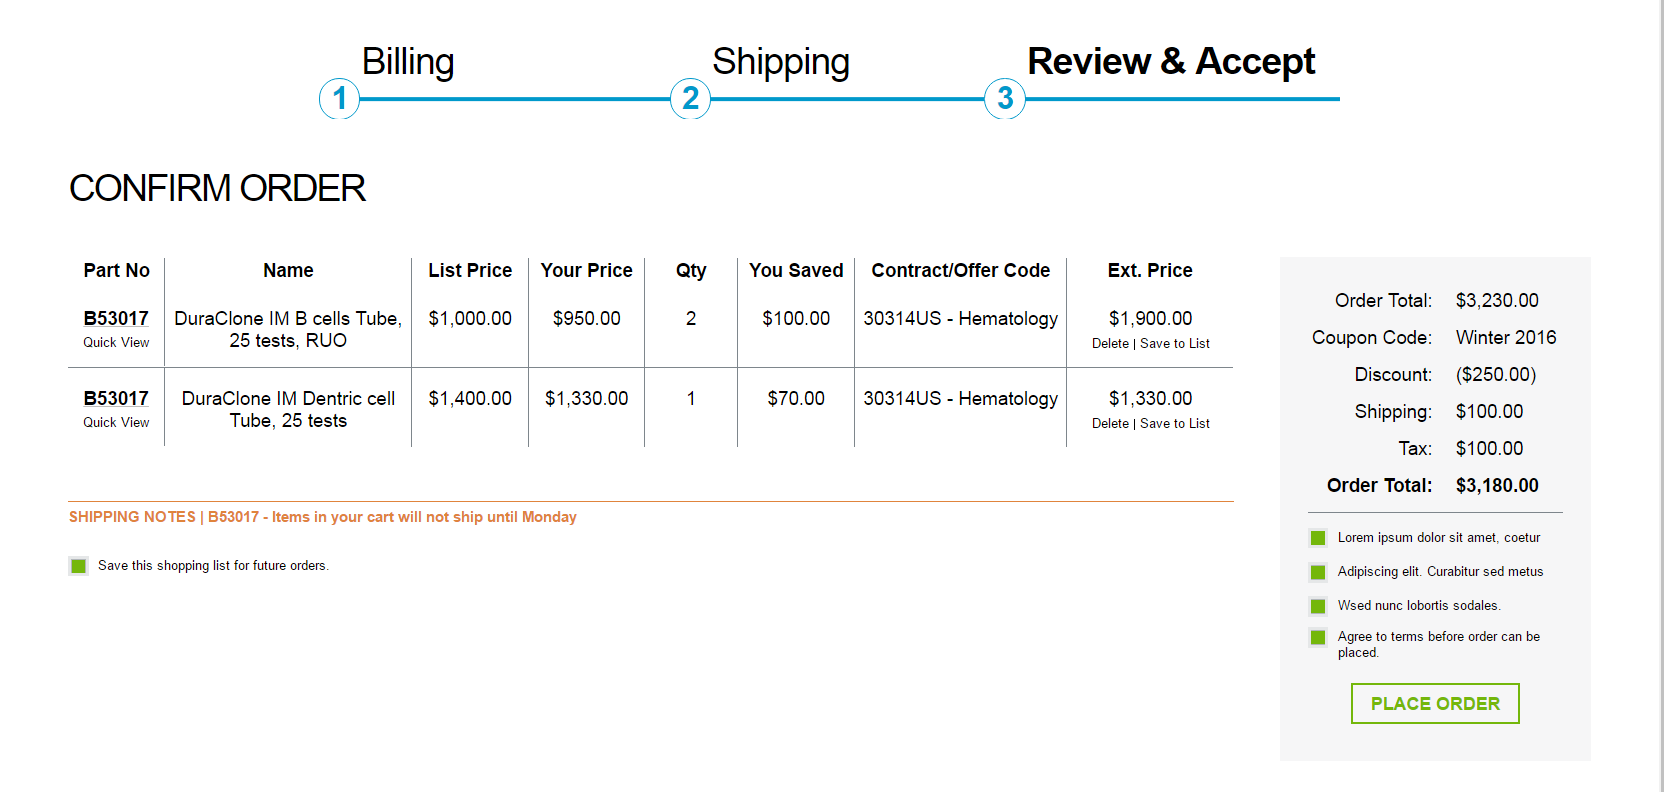Go to Billing step circle 1
Viewport: 1664px width, 792px height.
click(339, 99)
